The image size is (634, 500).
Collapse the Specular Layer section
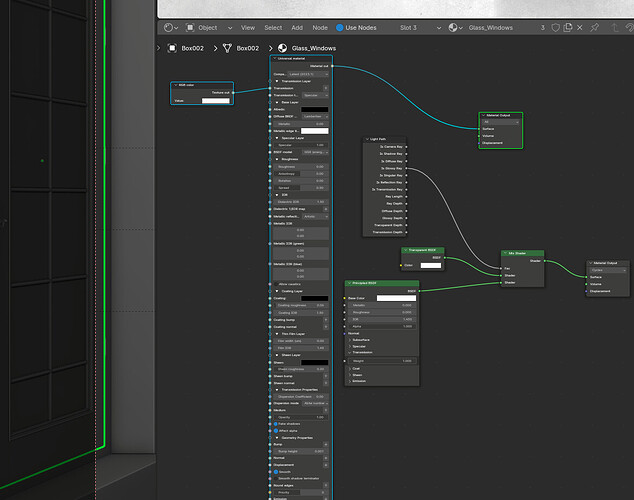click(x=277, y=138)
